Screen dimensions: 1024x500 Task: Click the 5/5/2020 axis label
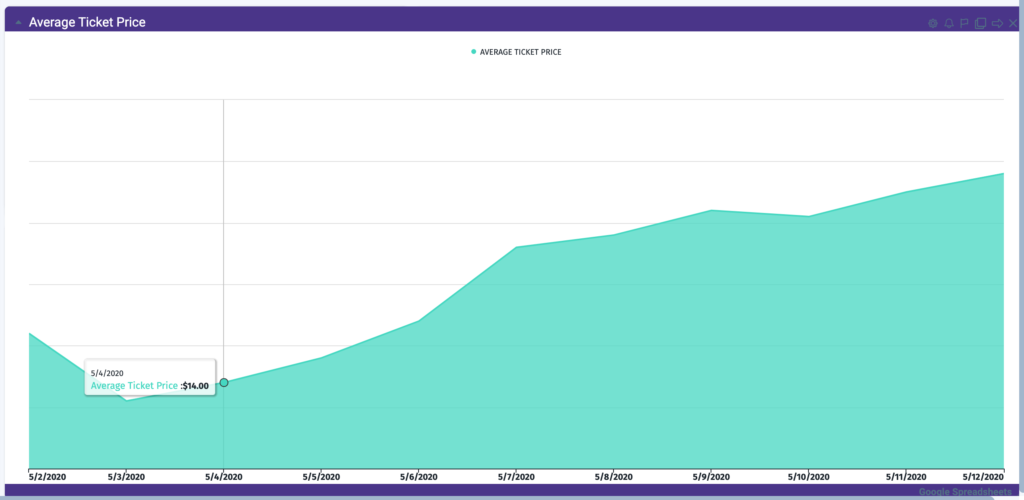[x=321, y=477]
